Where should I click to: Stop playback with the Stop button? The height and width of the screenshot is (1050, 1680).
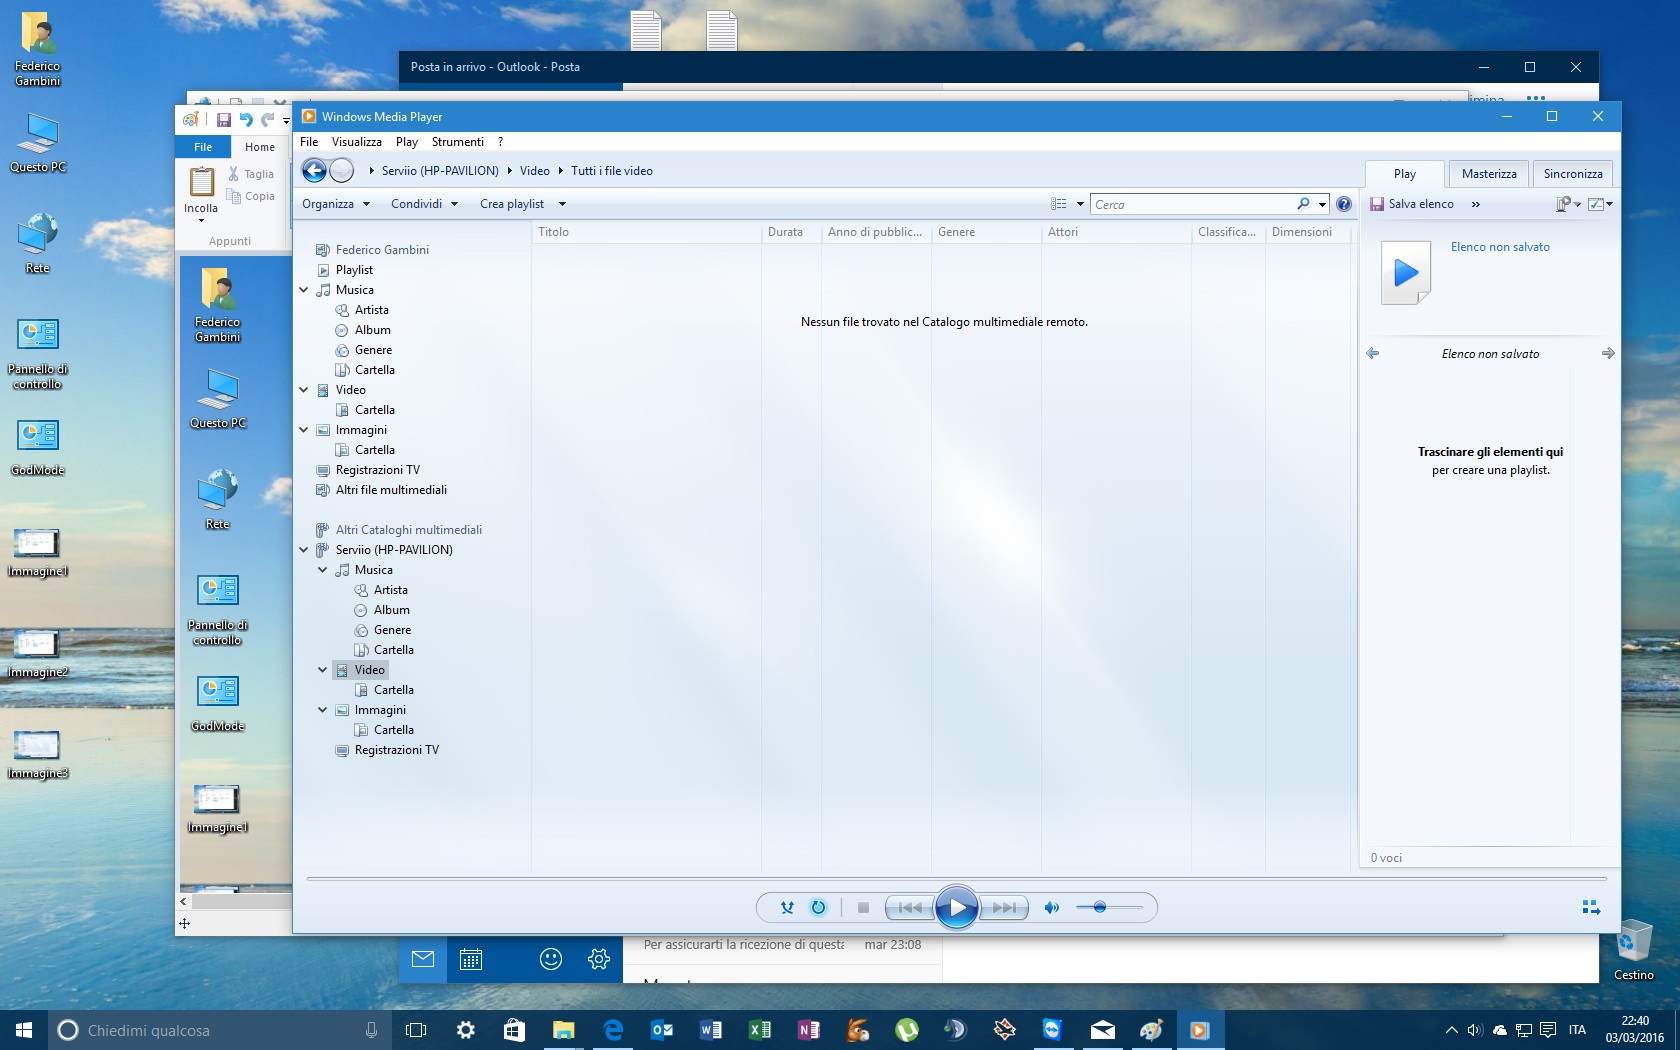pyautogui.click(x=863, y=908)
